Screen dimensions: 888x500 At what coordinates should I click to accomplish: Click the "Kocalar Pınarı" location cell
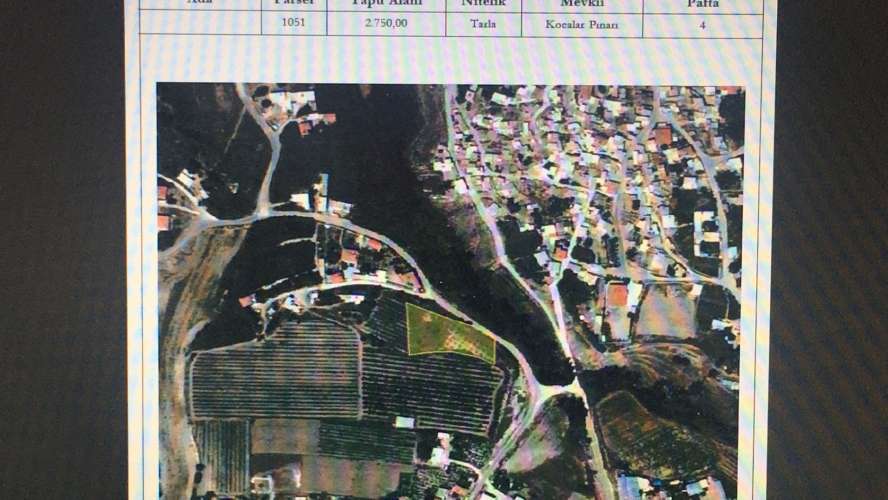point(582,24)
